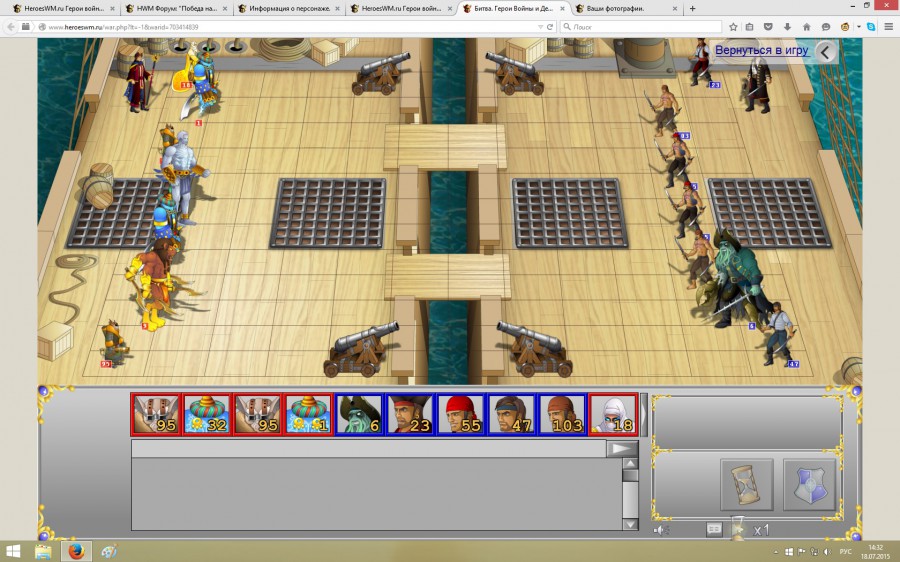
Task: Select ghost captain portrait with count 6
Action: pyautogui.click(x=359, y=413)
